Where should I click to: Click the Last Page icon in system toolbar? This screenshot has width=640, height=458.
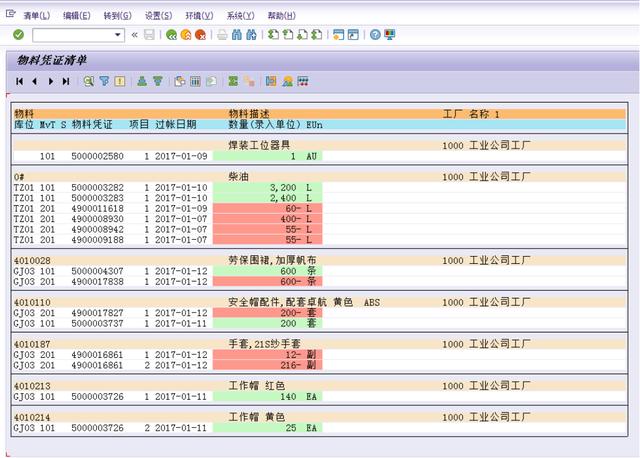tap(317, 35)
